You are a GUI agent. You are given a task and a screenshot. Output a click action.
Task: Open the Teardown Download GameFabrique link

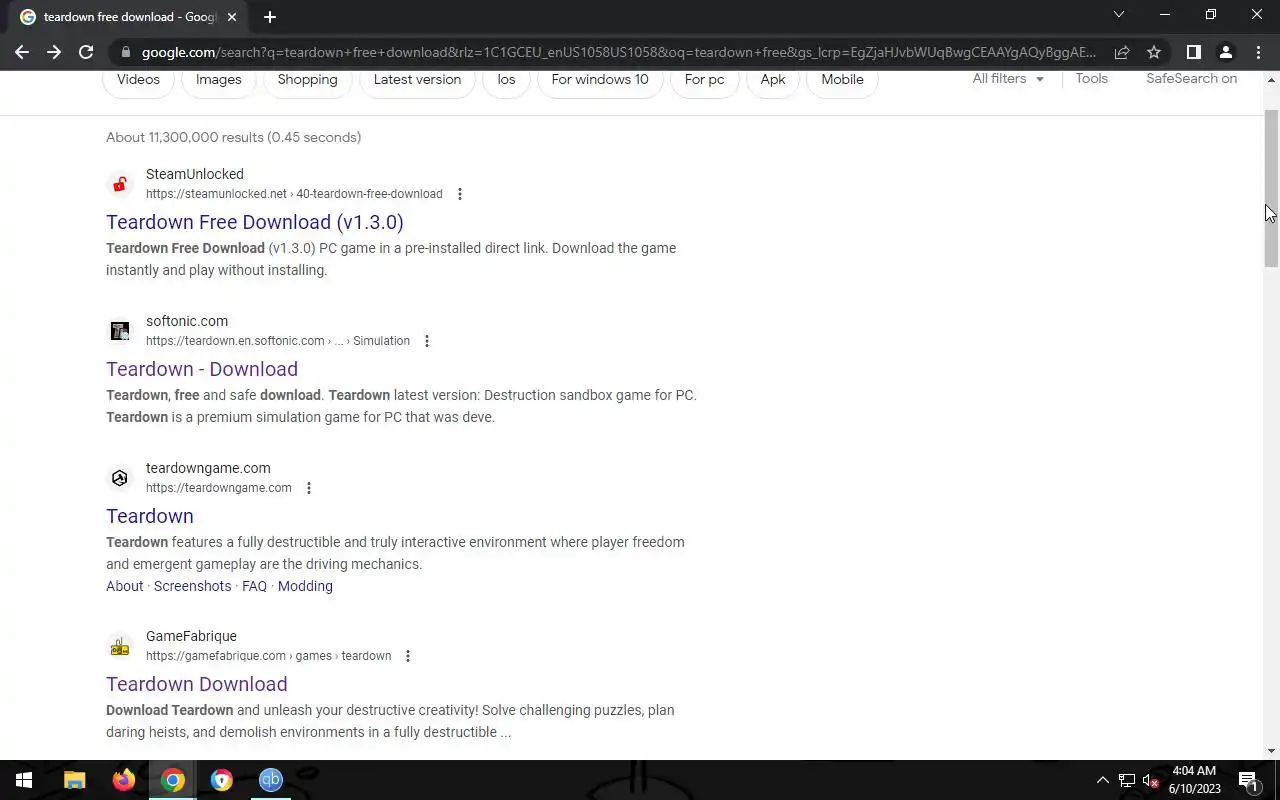(x=197, y=684)
